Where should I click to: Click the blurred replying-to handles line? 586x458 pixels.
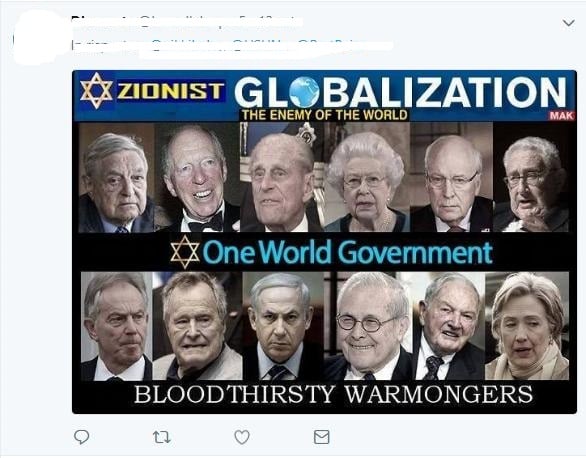[x=232, y=47]
